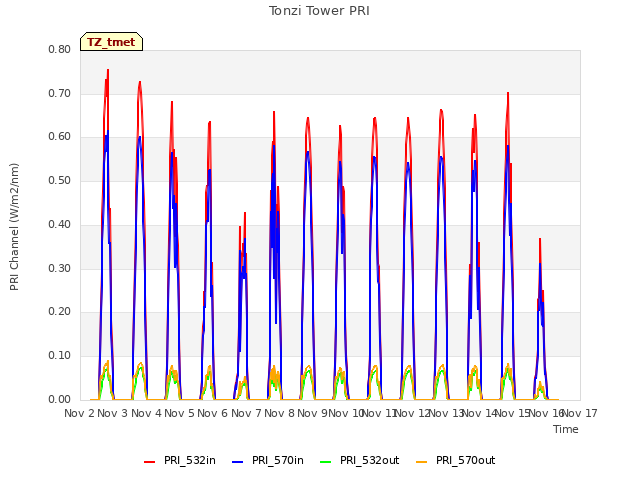640x480 pixels.
Task: Click the 0.40 y-axis tick label
Action: [60, 224]
